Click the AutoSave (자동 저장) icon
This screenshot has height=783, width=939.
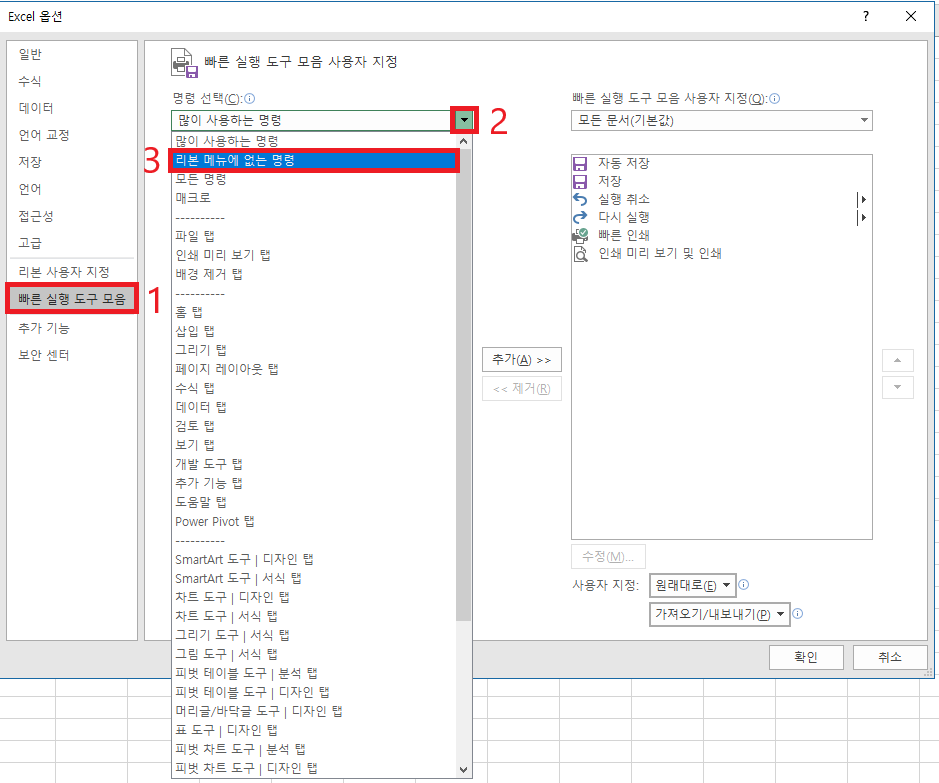[x=580, y=163]
